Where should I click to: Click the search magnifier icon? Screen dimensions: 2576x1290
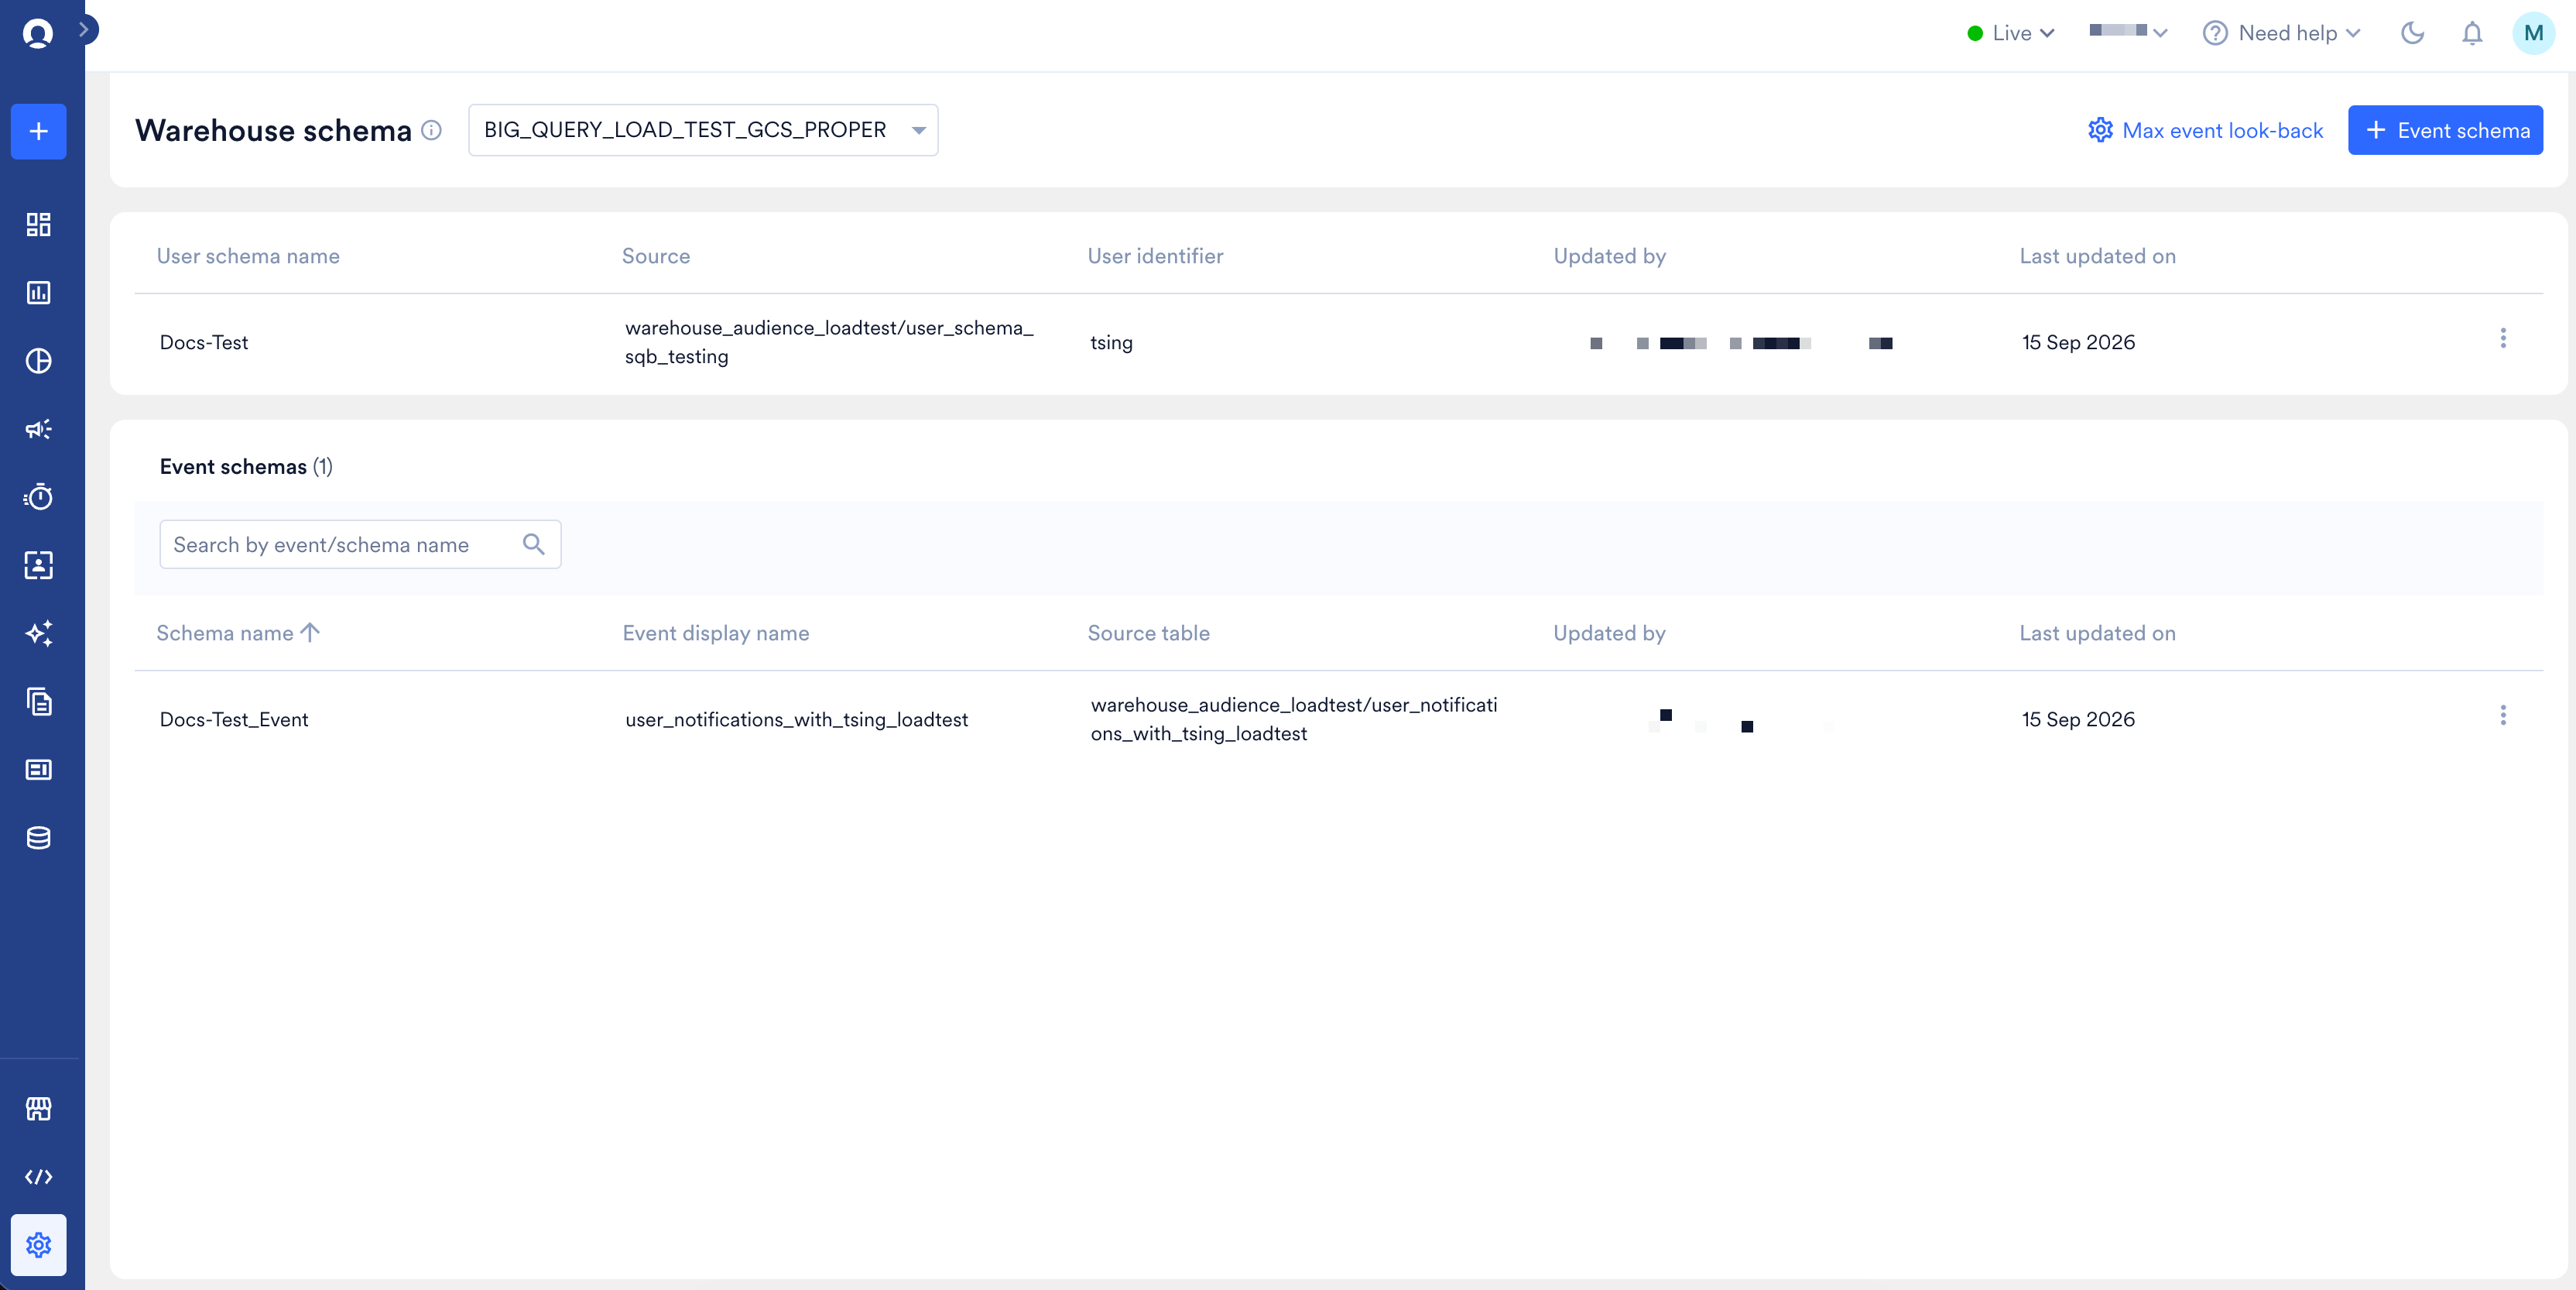[534, 544]
